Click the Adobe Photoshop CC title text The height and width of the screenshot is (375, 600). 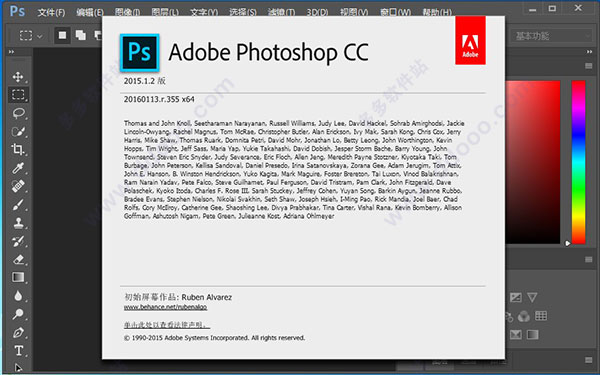(x=268, y=52)
